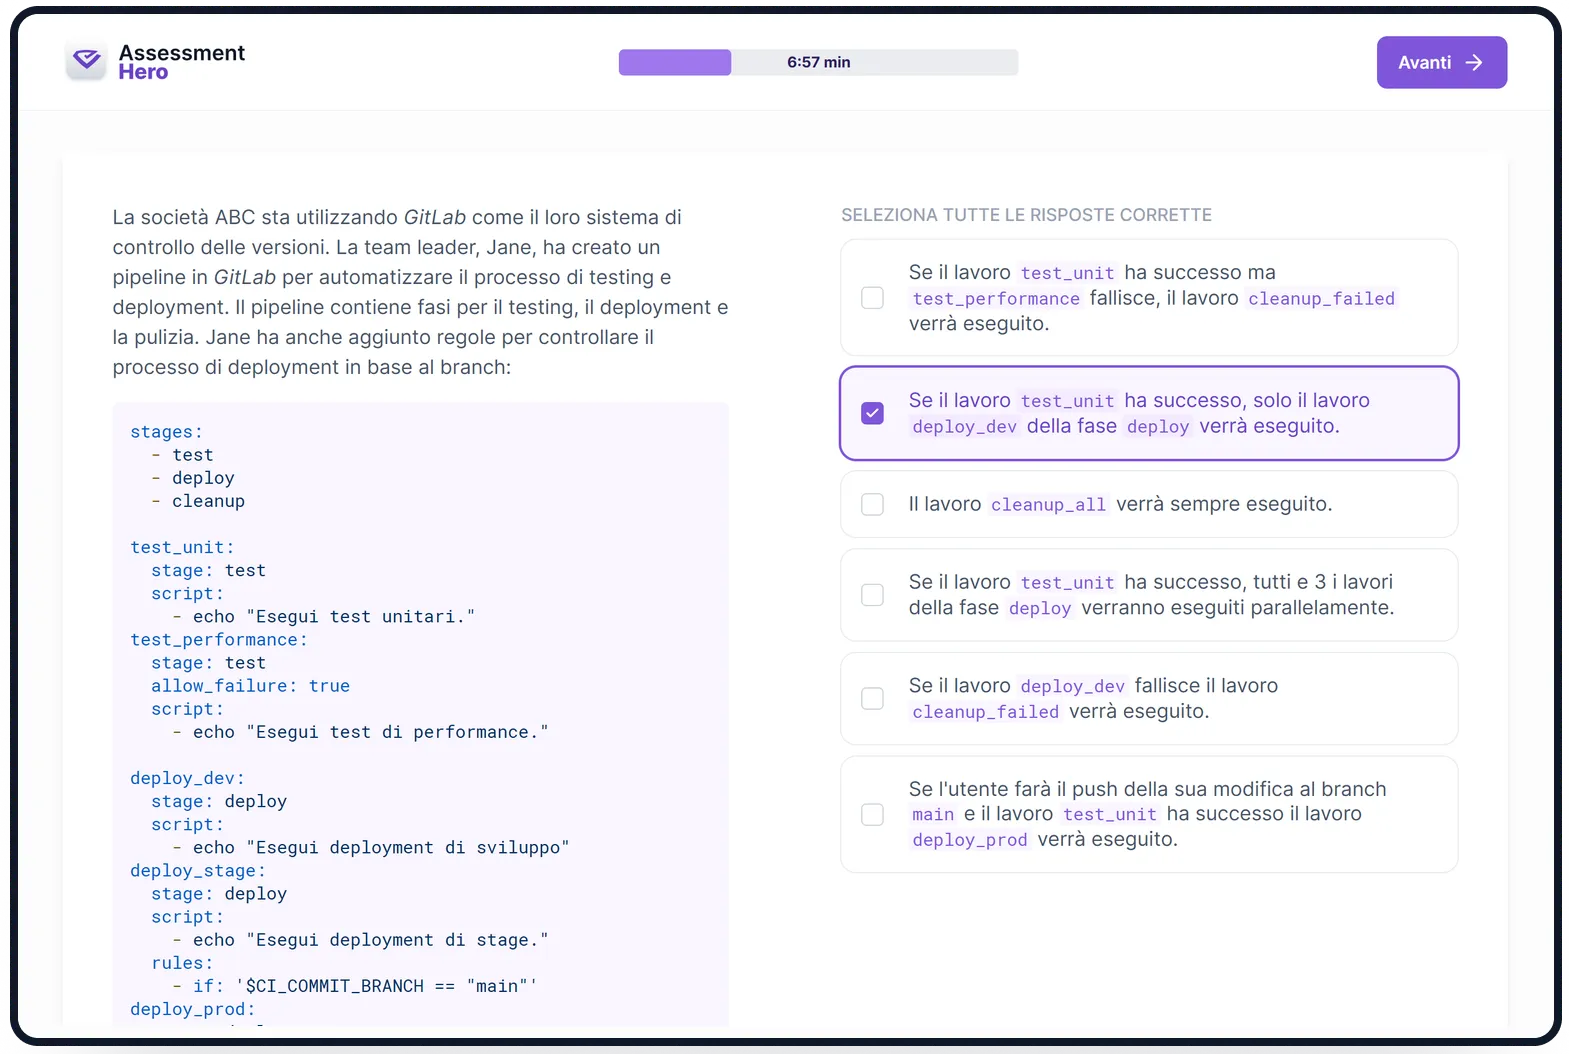Click the 'echo "Esegui test unitari."' line
This screenshot has width=1569, height=1054.
324,617
